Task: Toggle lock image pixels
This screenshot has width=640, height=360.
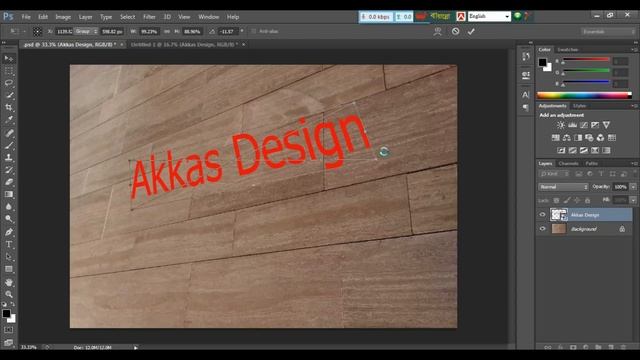Action: (567, 200)
